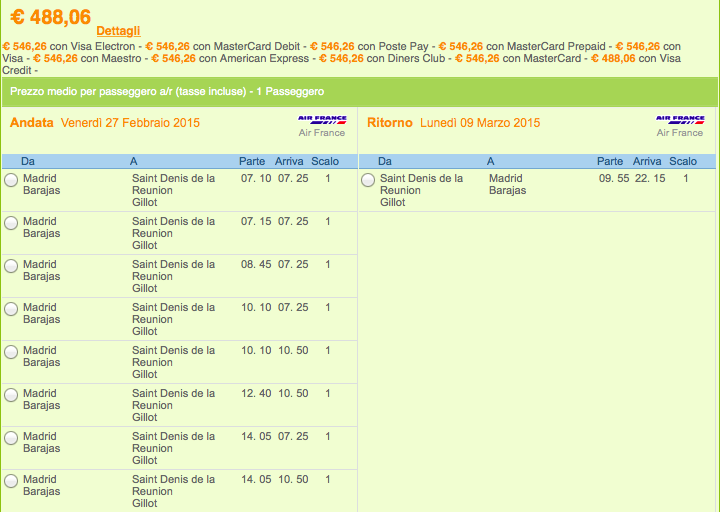The width and height of the screenshot is (721, 512).
Task: Select outbound flight departing 07. 15
Action: tap(11, 223)
